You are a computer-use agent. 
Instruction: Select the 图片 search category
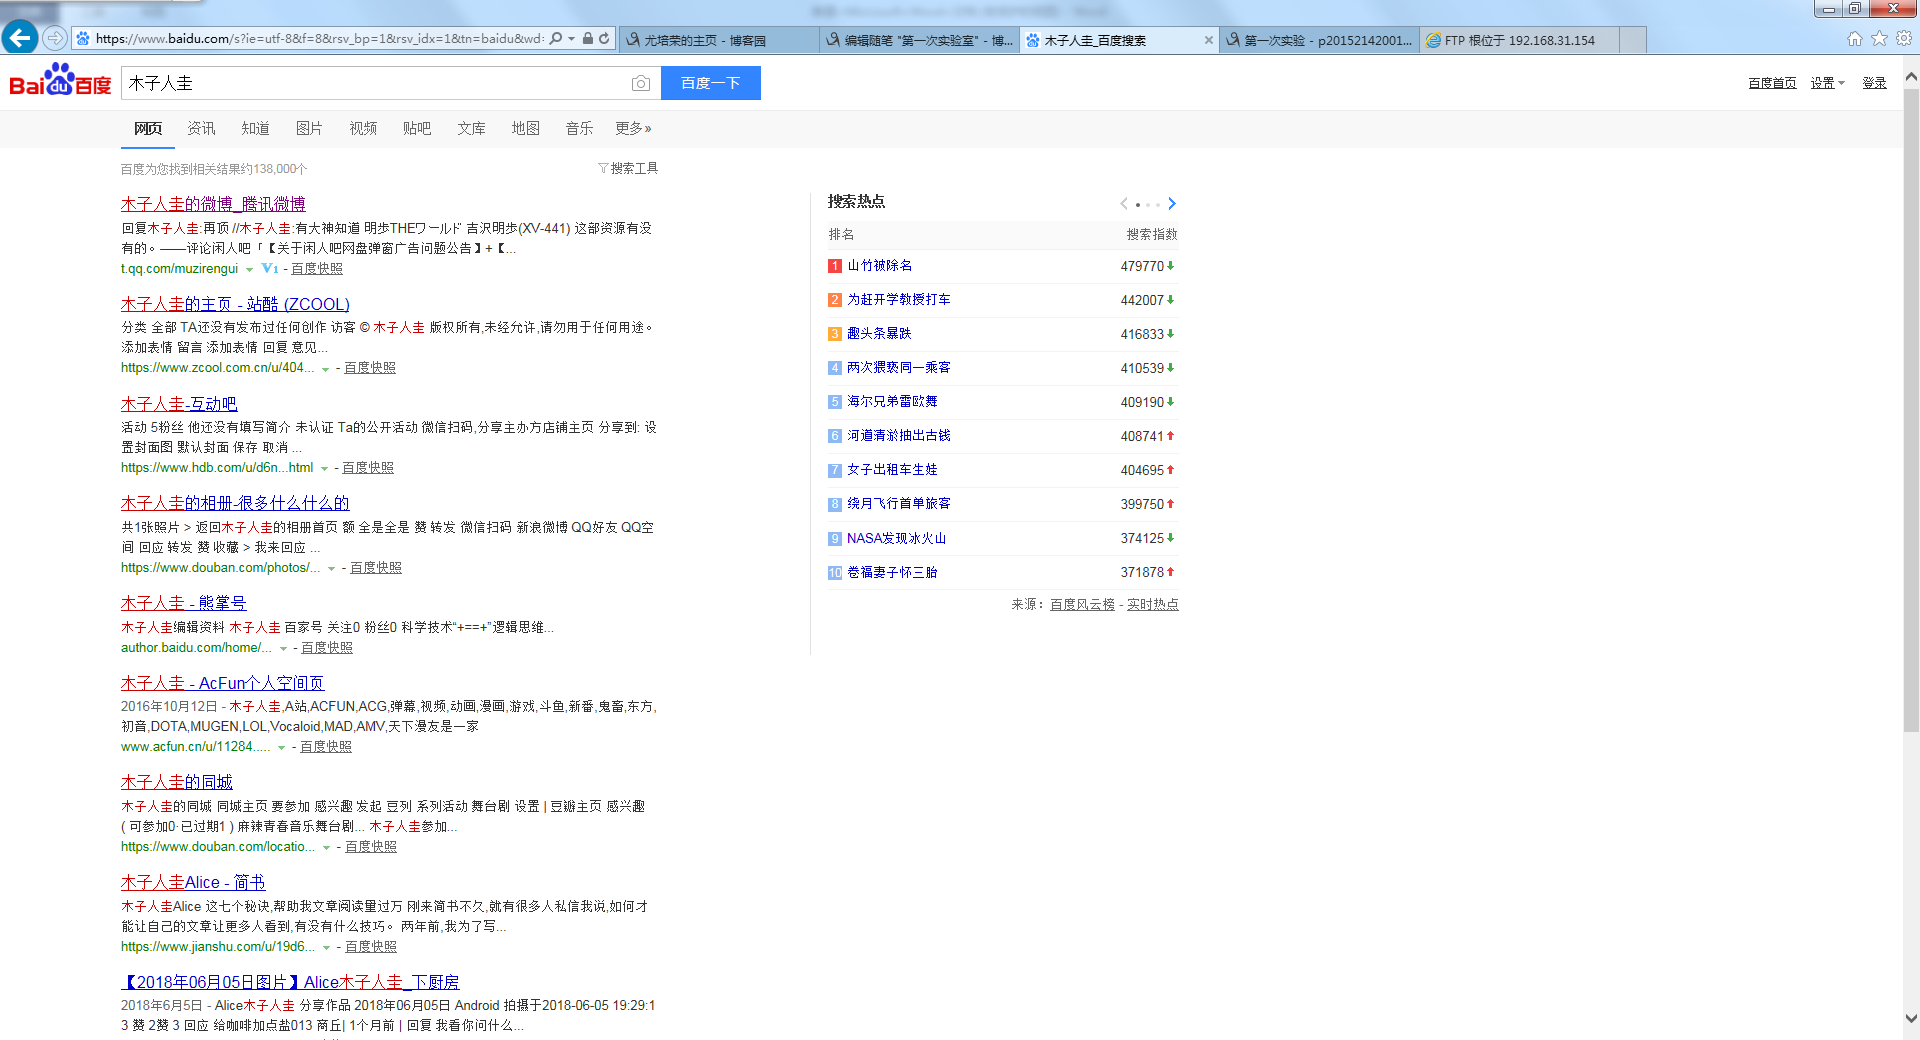[x=309, y=128]
